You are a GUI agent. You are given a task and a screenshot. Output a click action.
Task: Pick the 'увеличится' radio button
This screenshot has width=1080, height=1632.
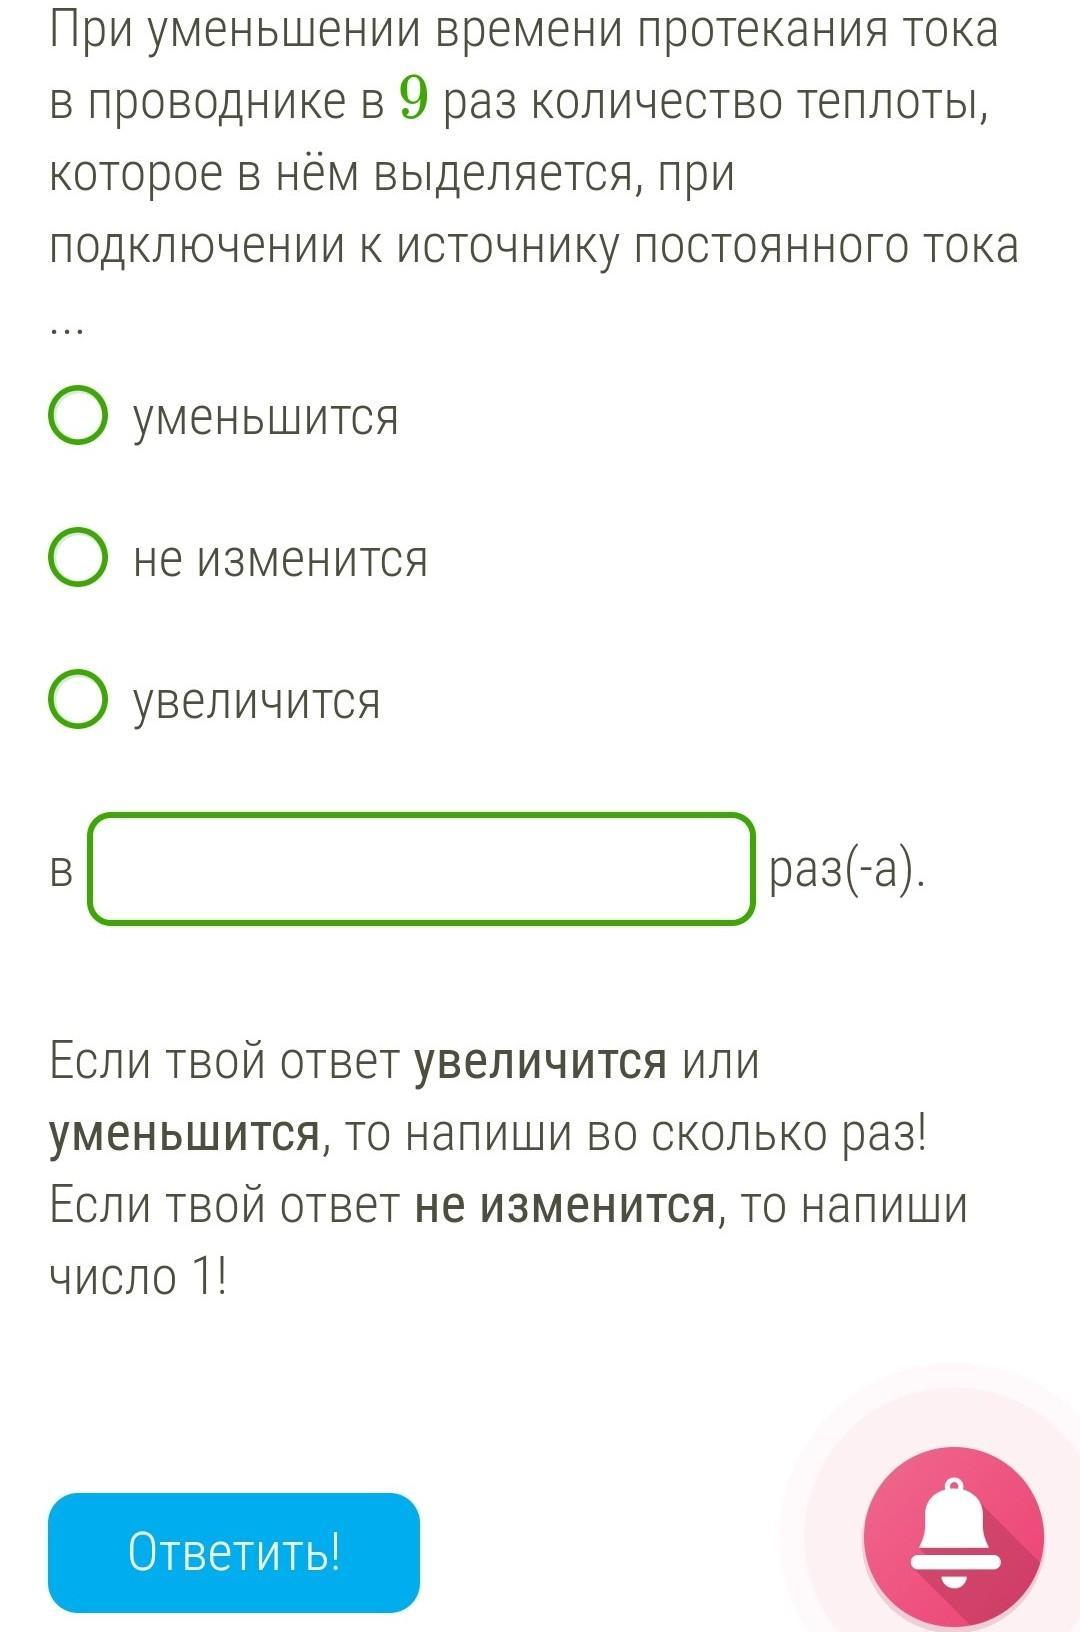pos(78,700)
